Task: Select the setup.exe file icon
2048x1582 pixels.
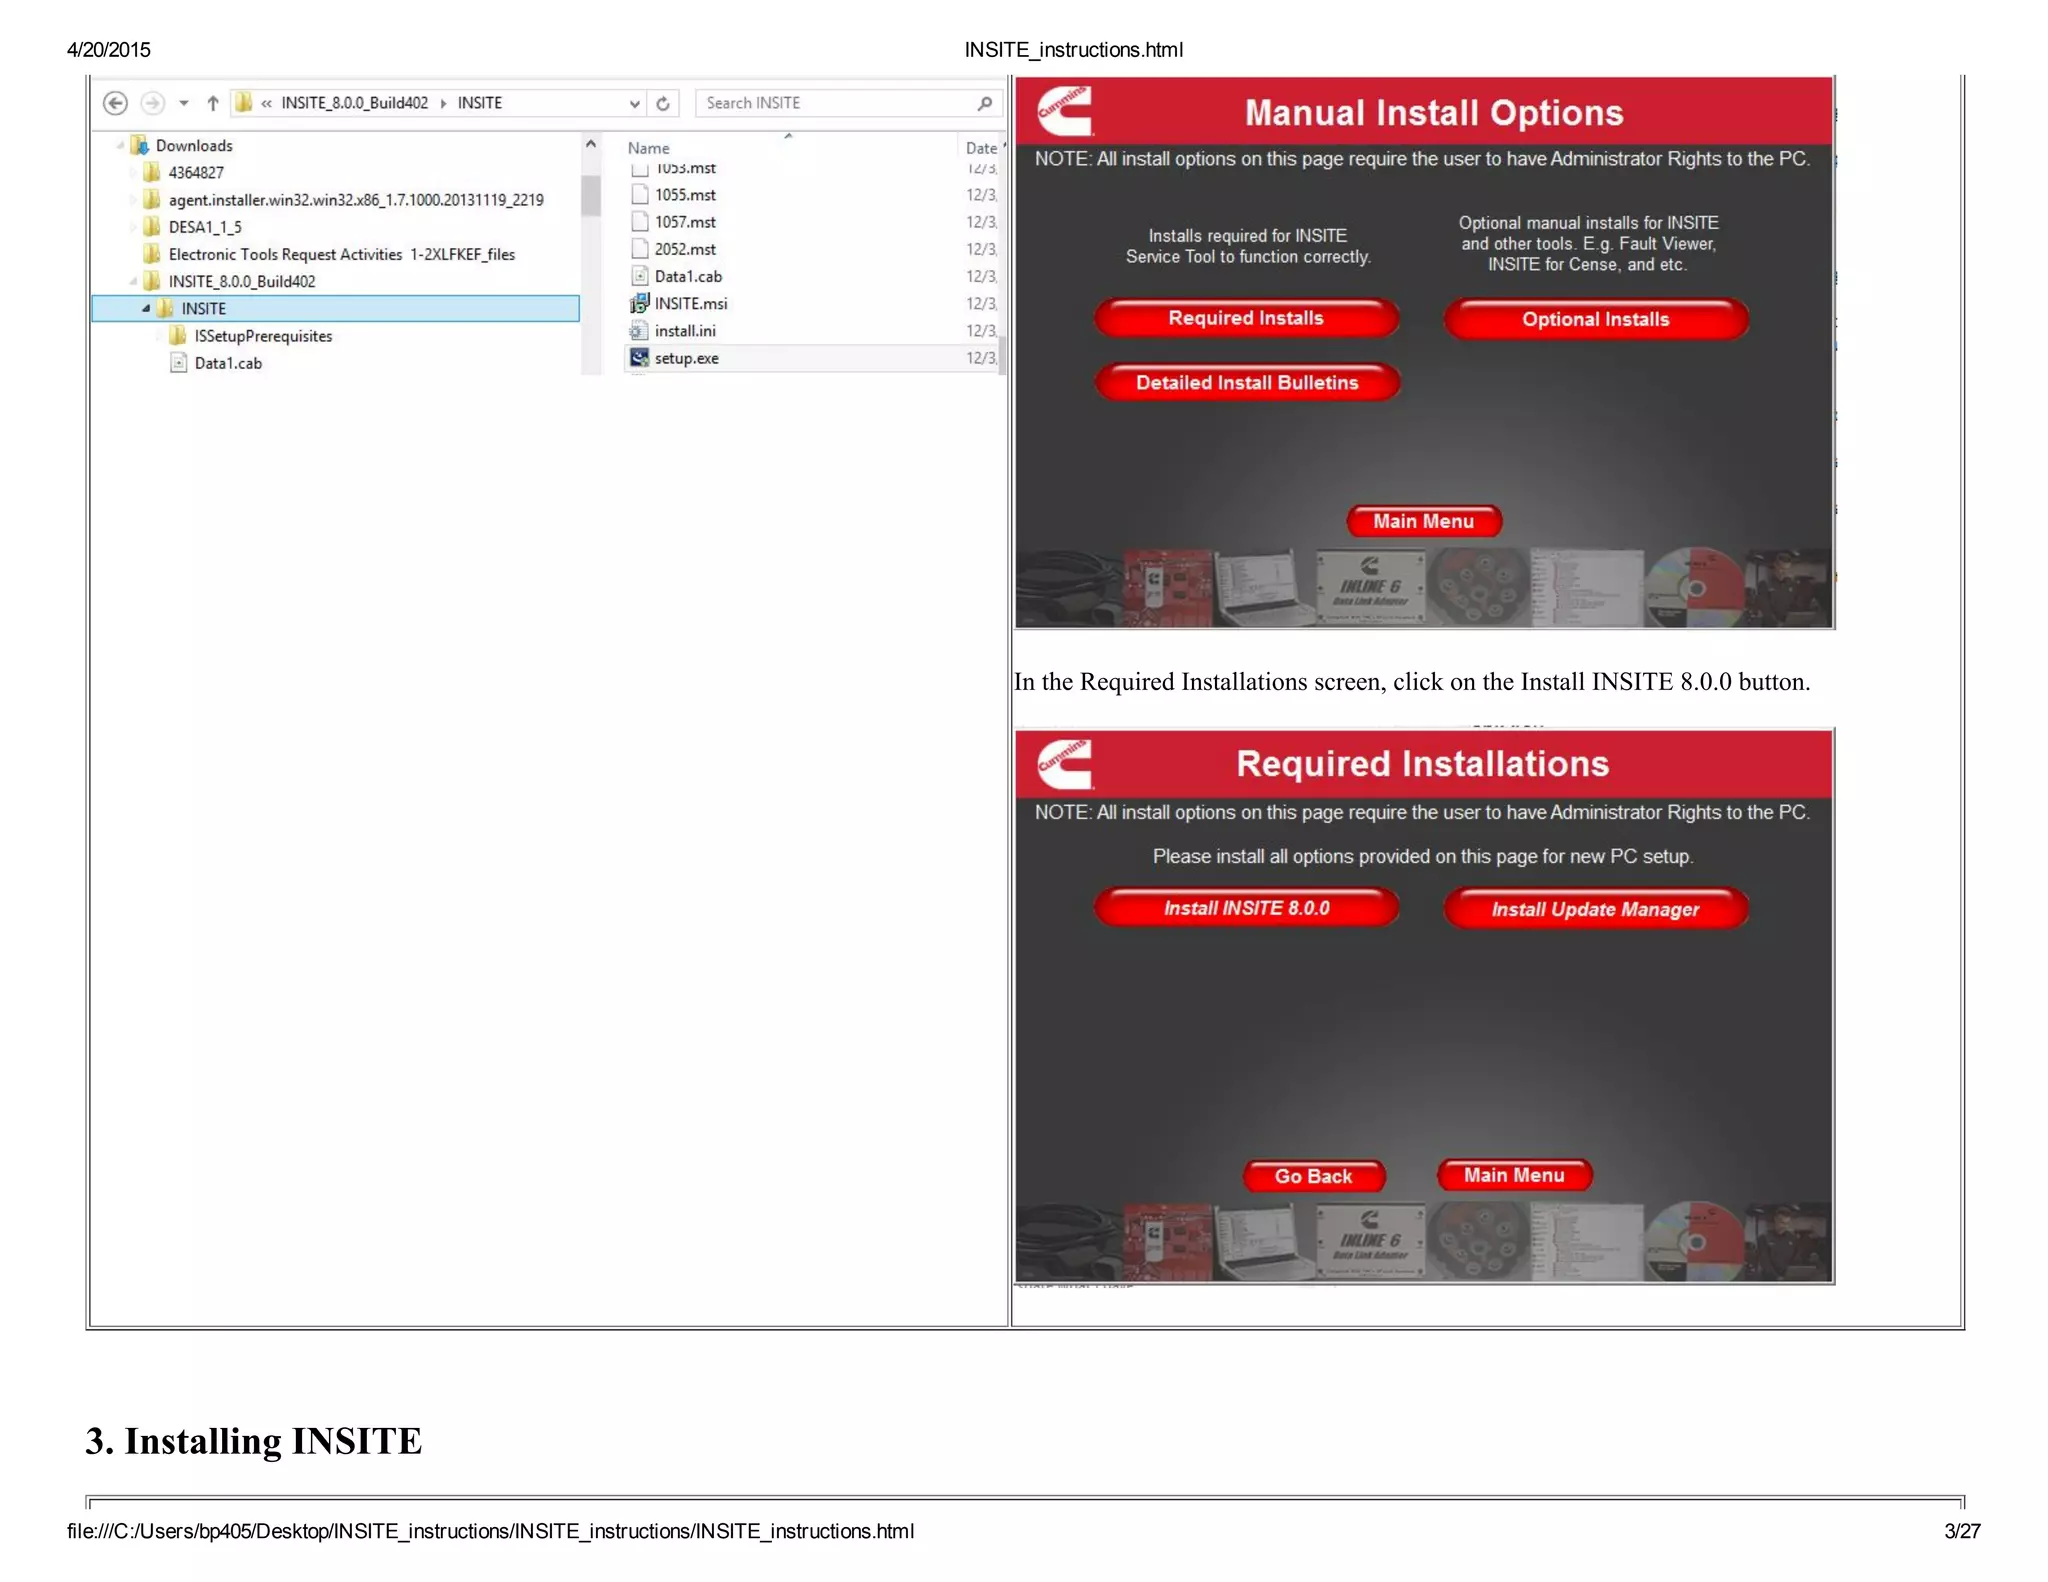Action: pos(640,358)
